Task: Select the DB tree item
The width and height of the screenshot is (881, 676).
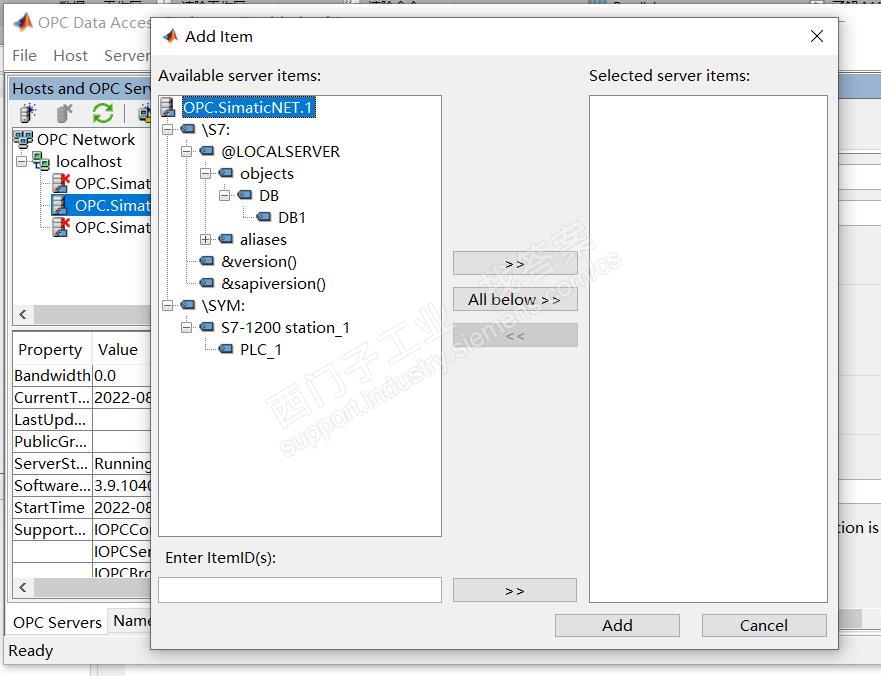Action: pos(269,196)
